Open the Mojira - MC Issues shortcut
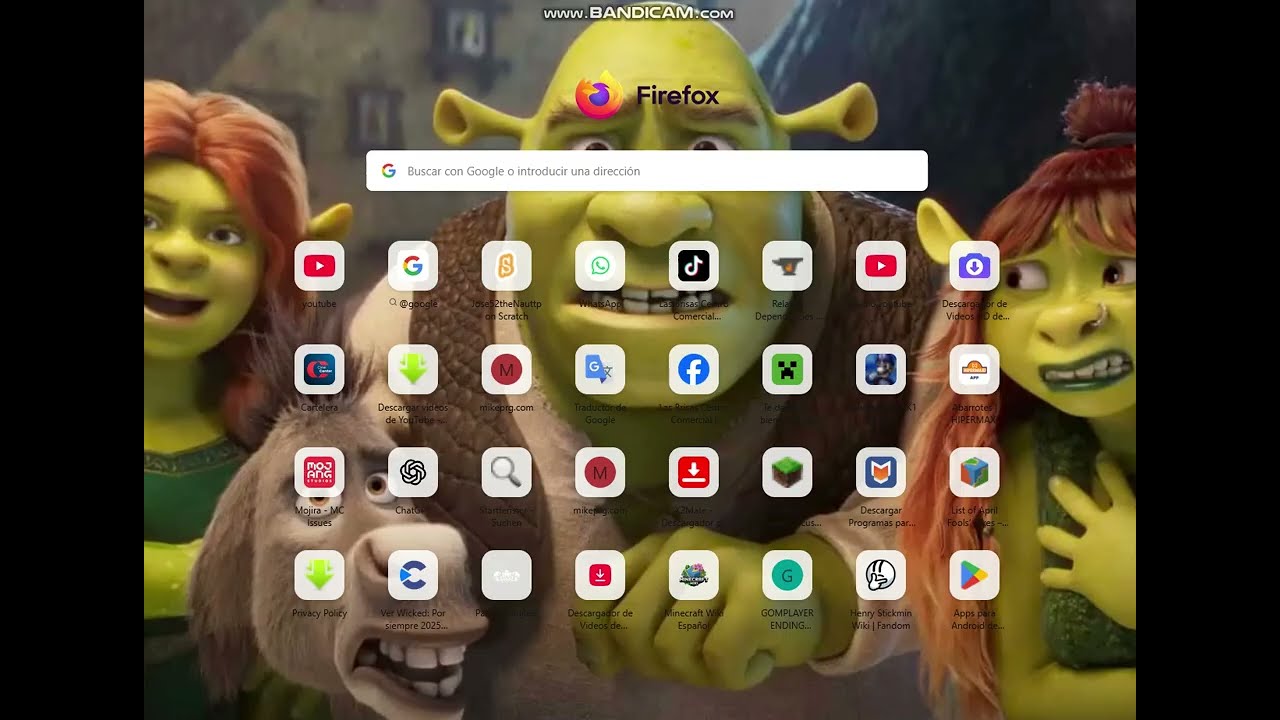Screen dimensions: 1280x720 pyautogui.click(x=319, y=472)
